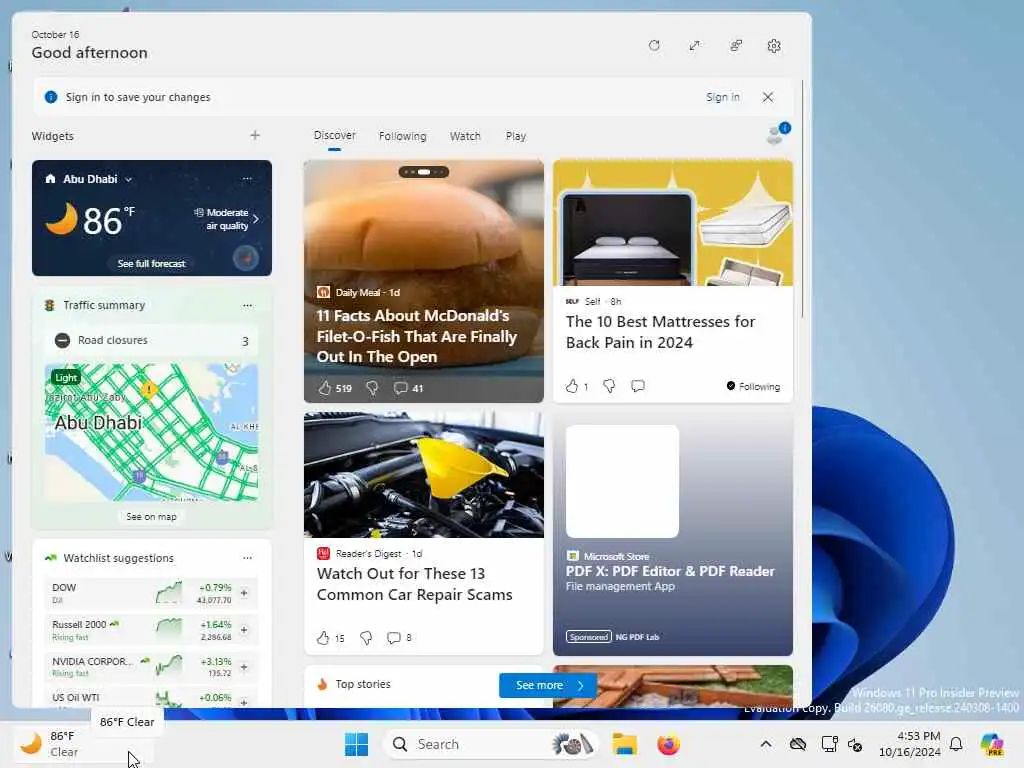Refresh the widgets feed
The image size is (1024, 768).
click(654, 46)
